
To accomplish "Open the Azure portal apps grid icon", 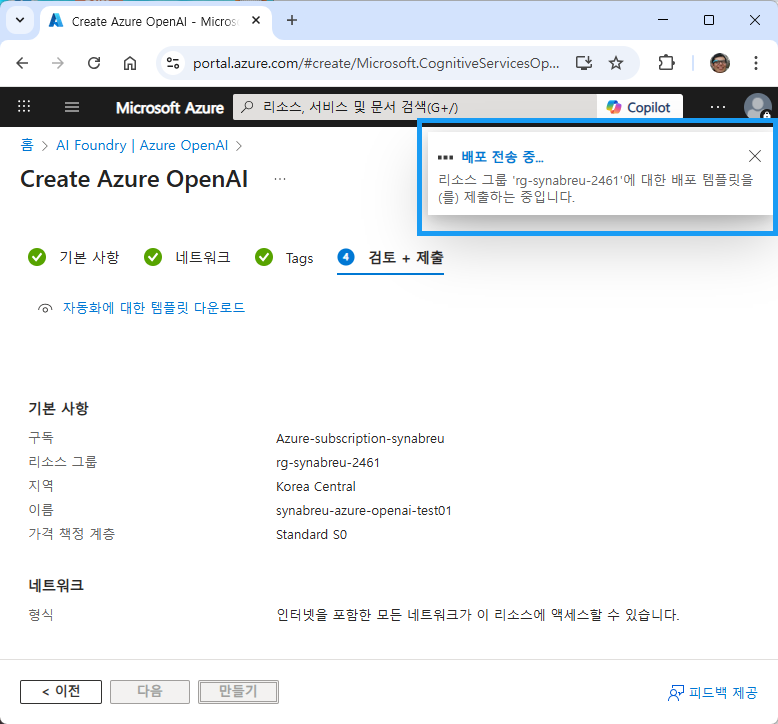I will 24,106.
